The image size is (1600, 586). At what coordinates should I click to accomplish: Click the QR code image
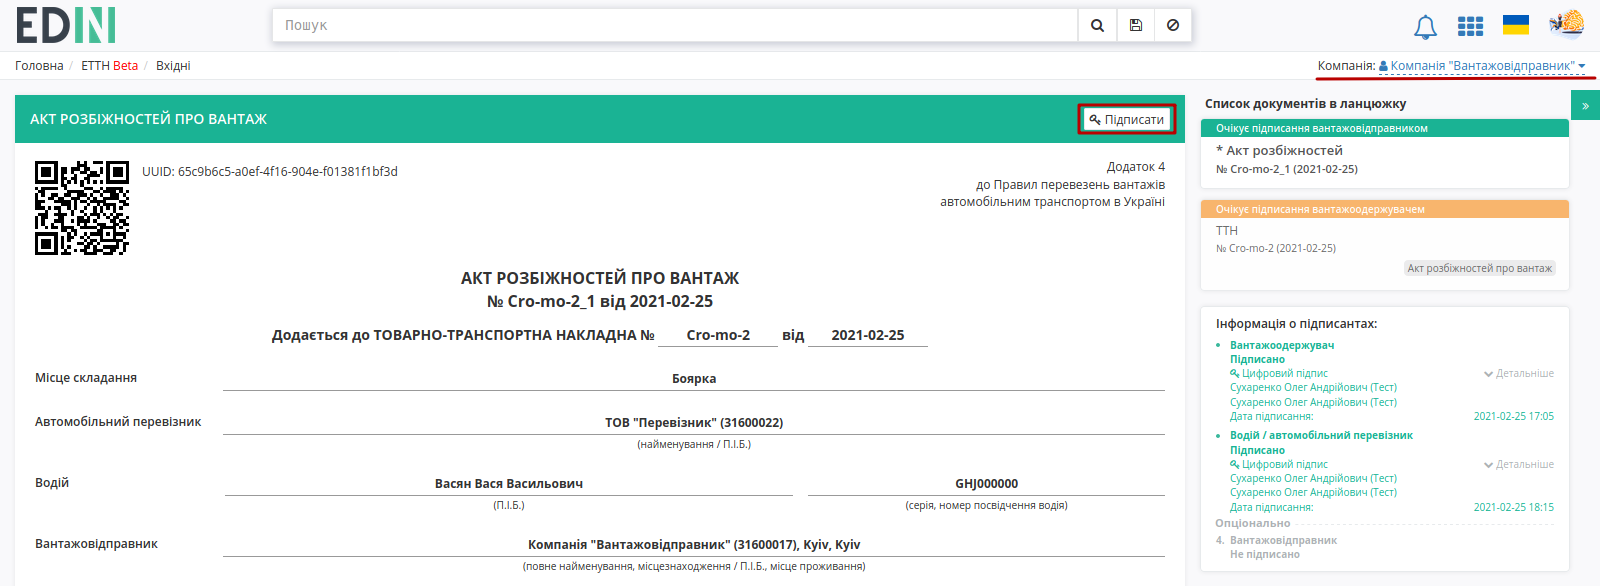point(82,208)
